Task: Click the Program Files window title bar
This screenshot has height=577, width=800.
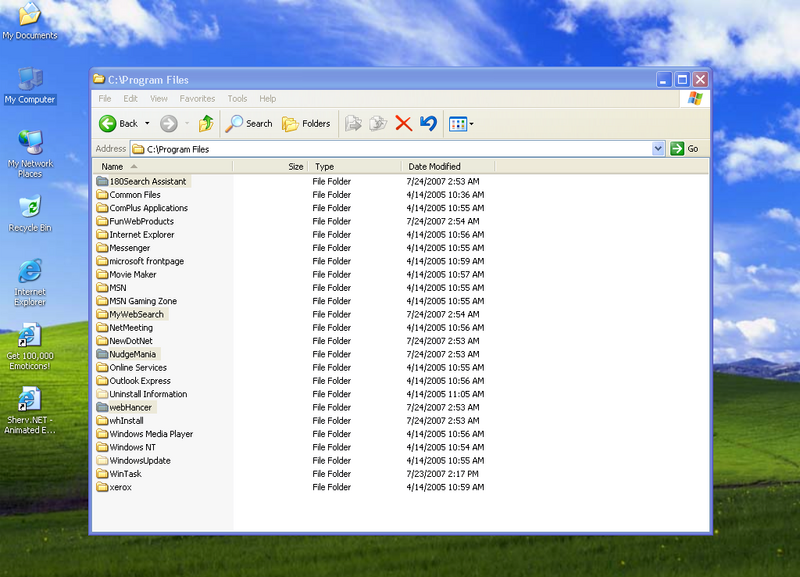Action: [x=372, y=80]
